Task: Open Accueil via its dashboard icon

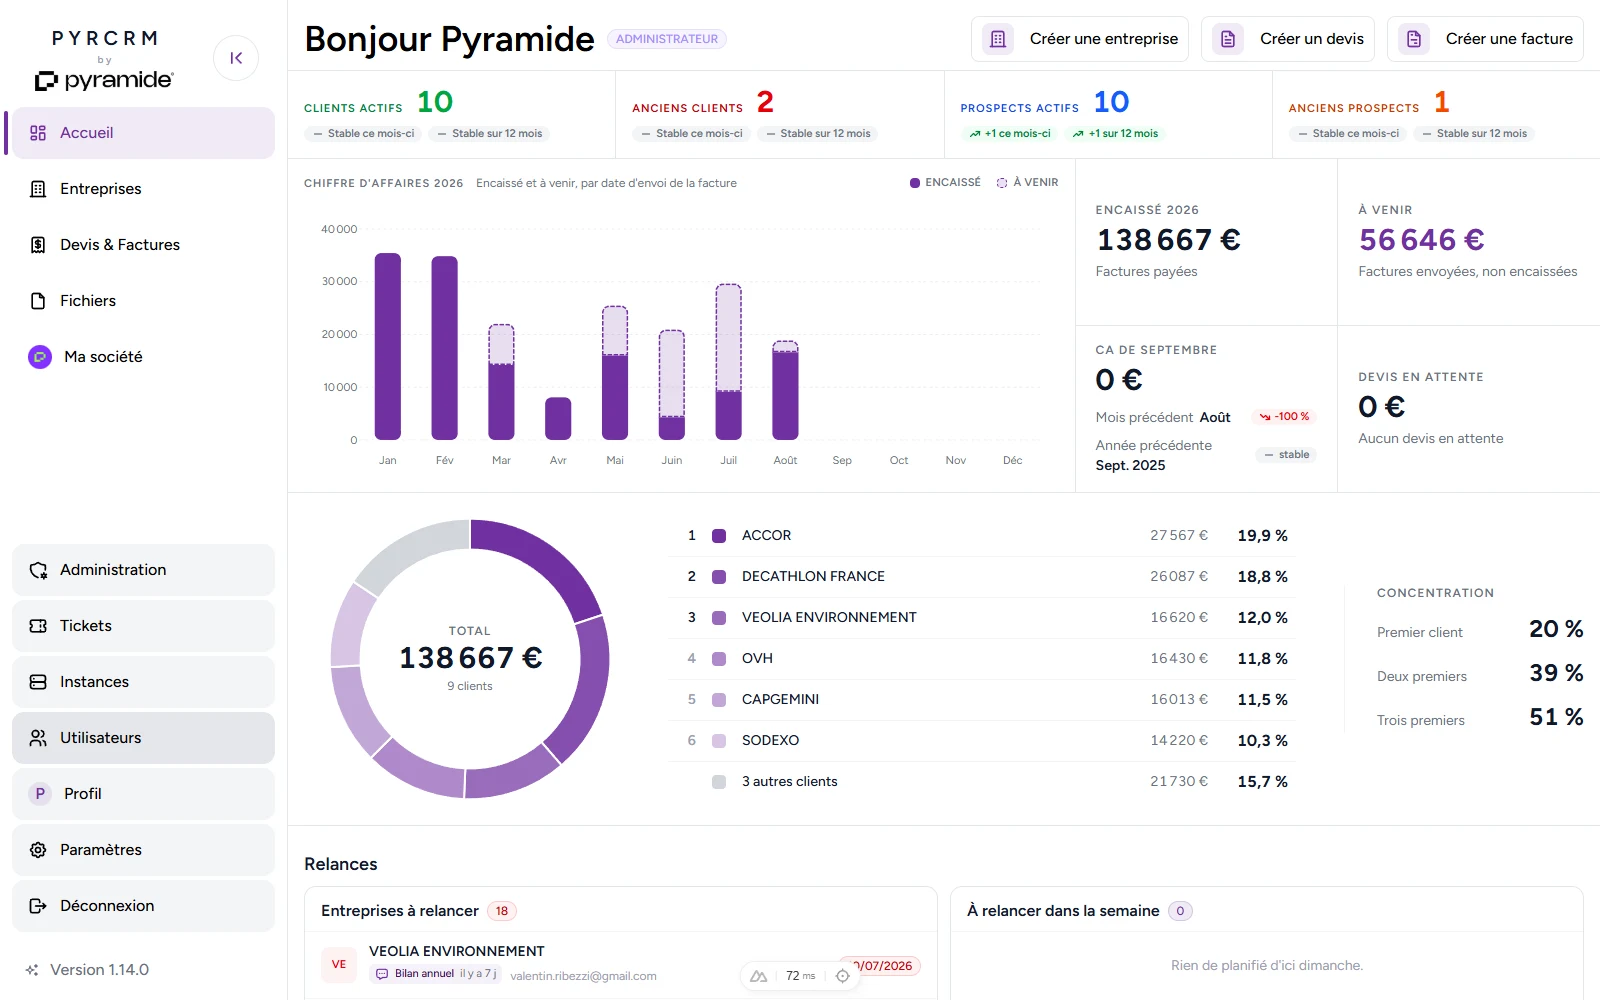Action: [x=38, y=133]
